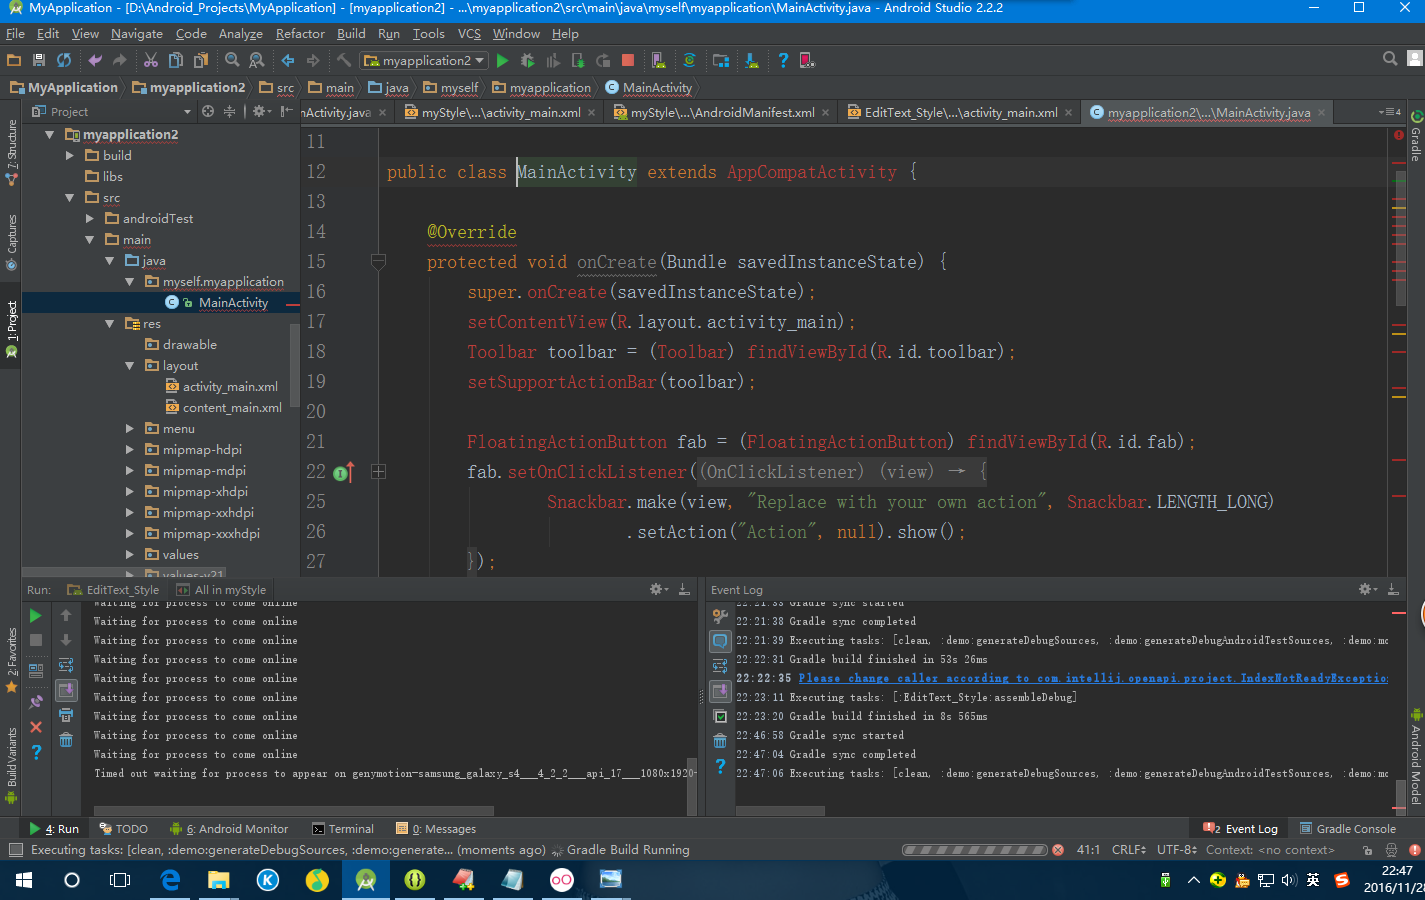Toggle Mark all as read in Event Log
Screen dimensions: 1425x900
coord(720,716)
